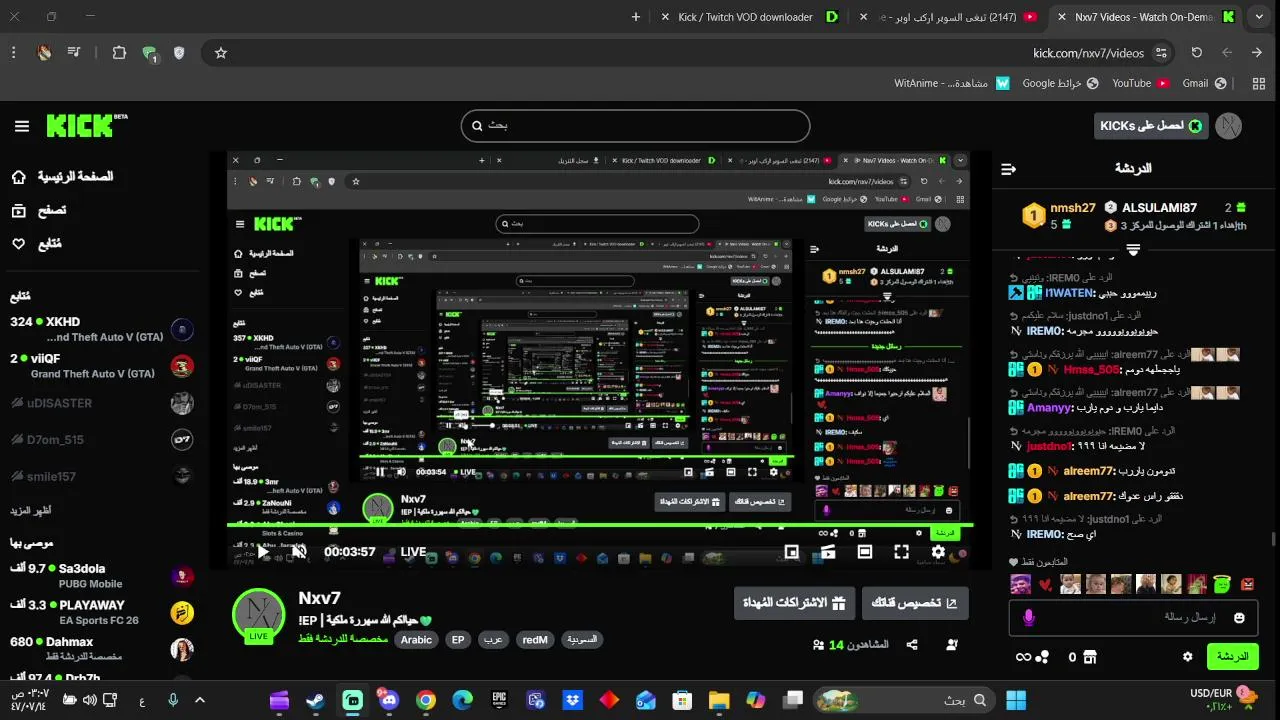
Task: Open Windows Start menu
Action: tap(1016, 700)
